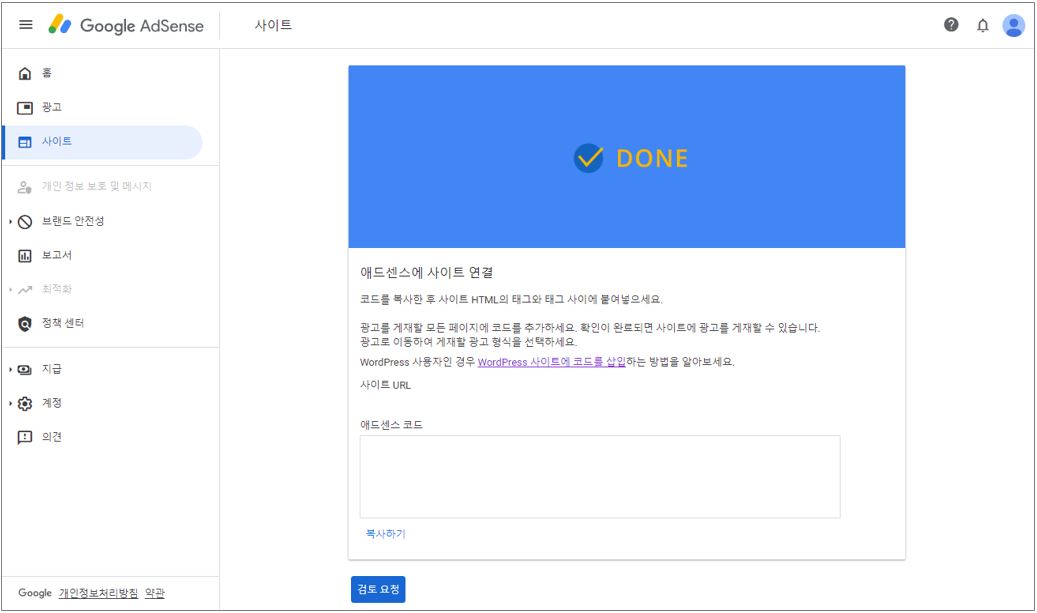1037x613 pixels.
Task: Open the notifications bell
Action: pyautogui.click(x=982, y=26)
